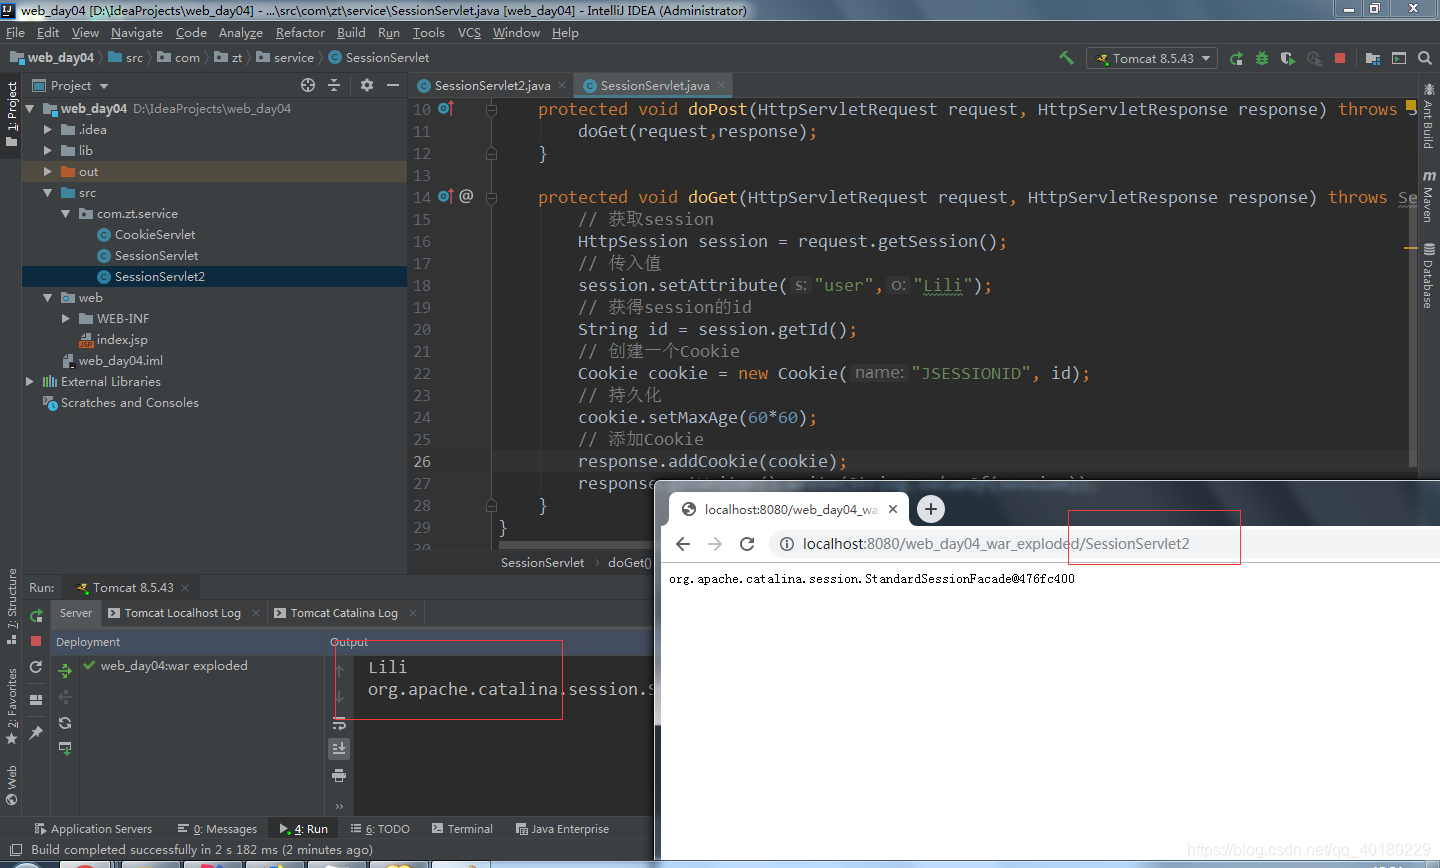Click the Project panel locate target icon
This screenshot has height=868, width=1440.
(308, 85)
